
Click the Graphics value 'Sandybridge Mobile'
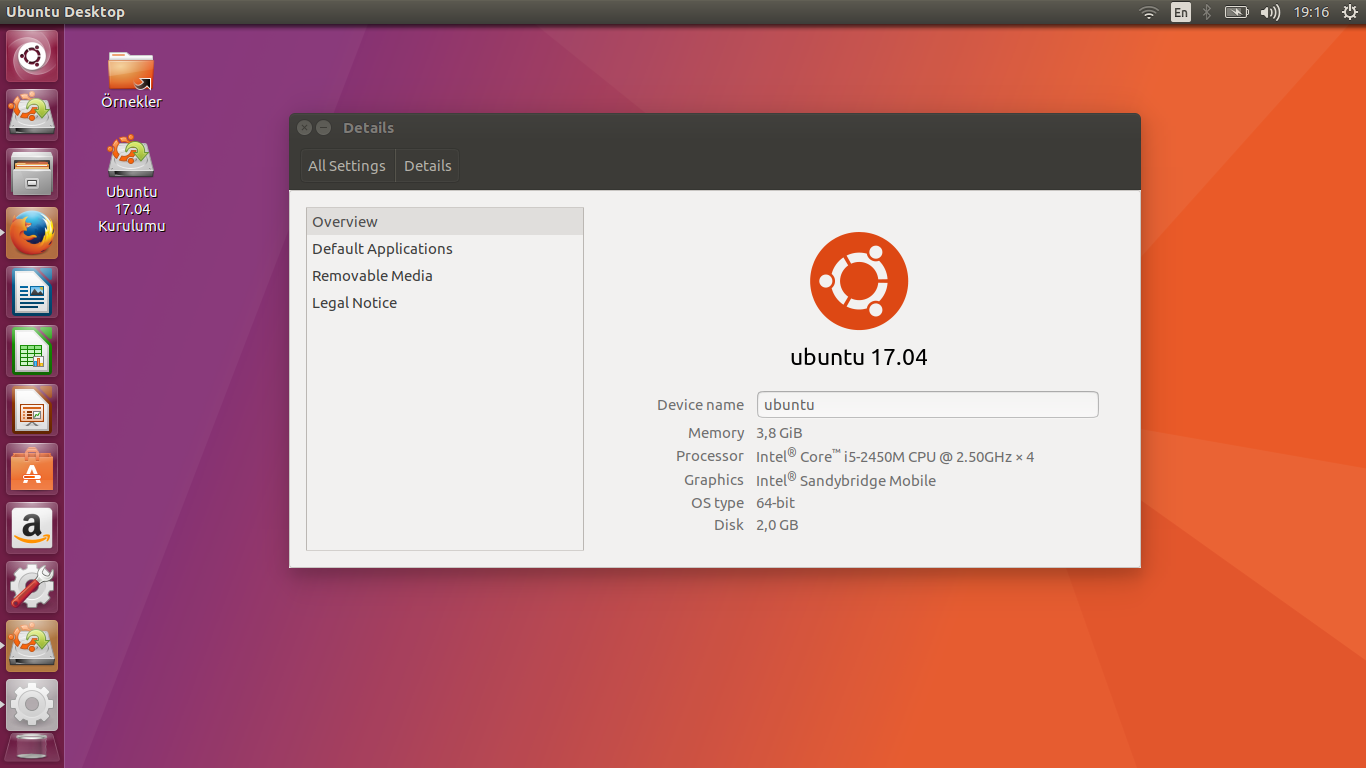[x=868, y=481]
